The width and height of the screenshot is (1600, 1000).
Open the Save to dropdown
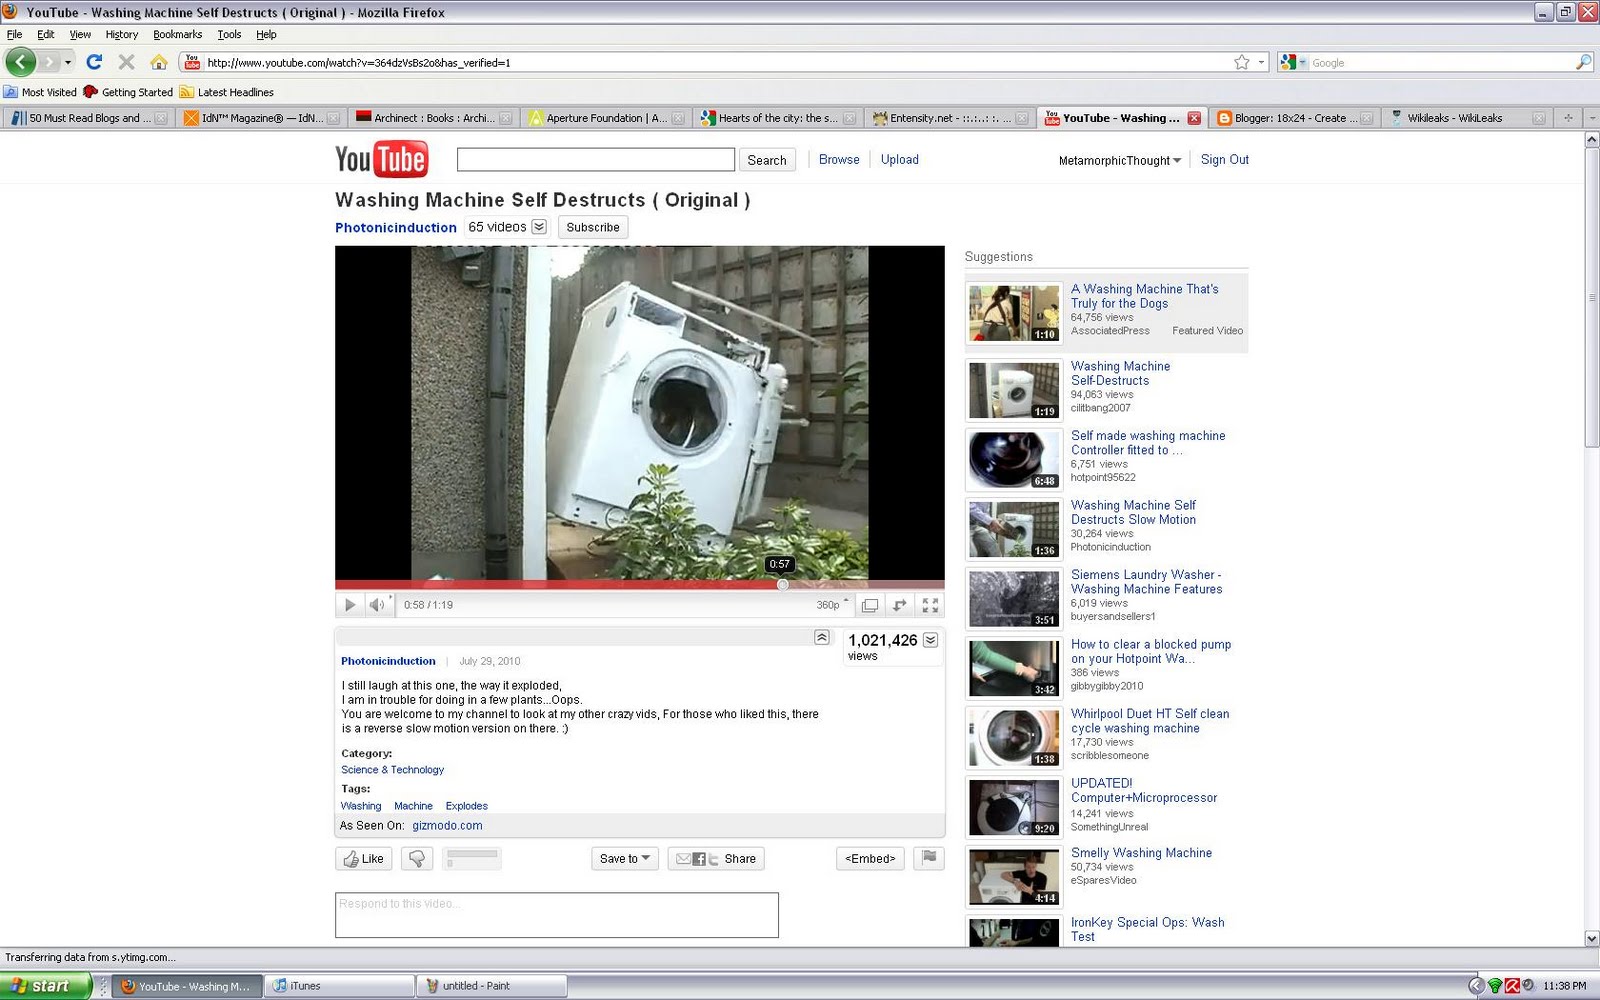(x=625, y=859)
